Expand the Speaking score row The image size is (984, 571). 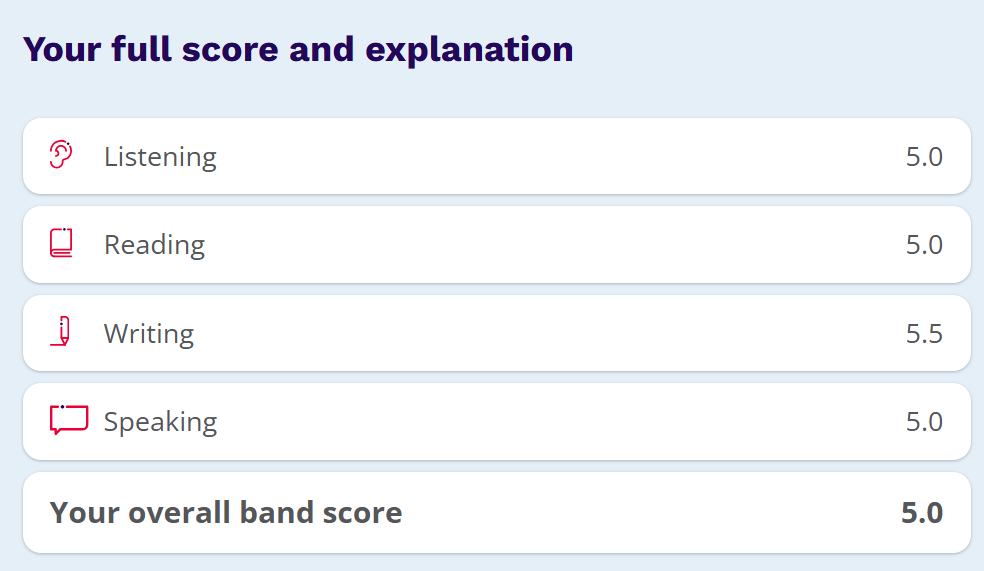[496, 421]
